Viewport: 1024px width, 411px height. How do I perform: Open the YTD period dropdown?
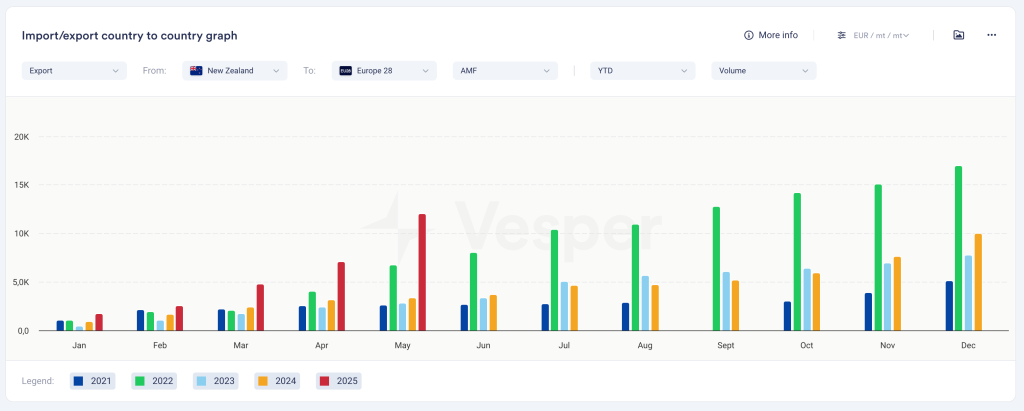tap(643, 71)
